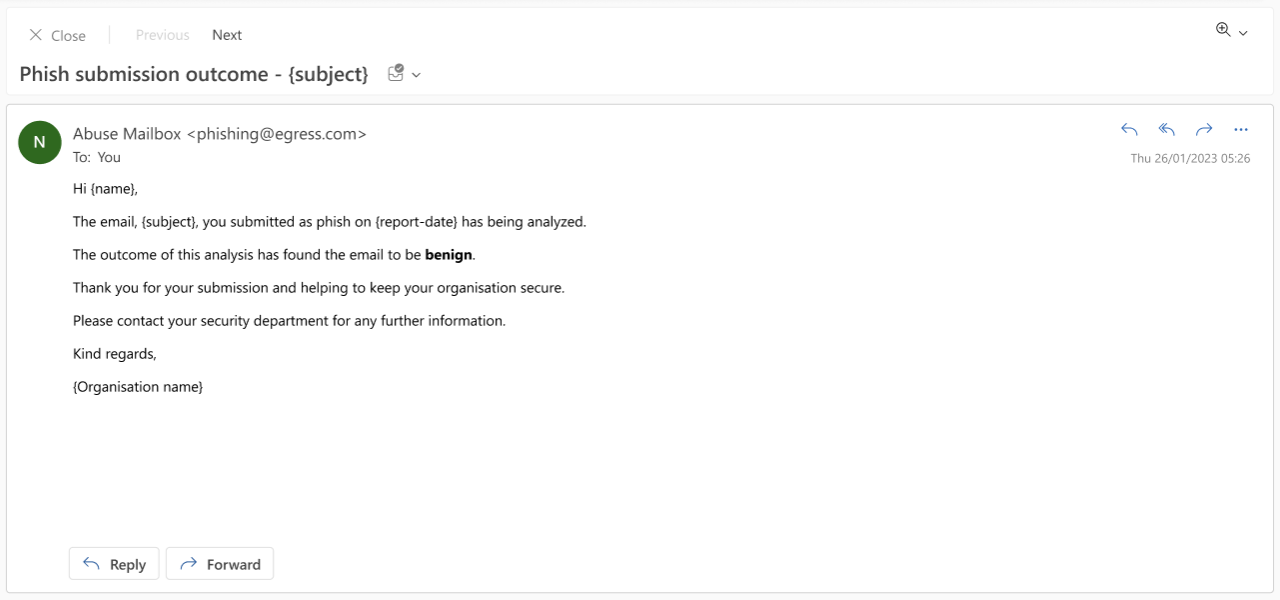Click the Thu 26/01/2023 timestamp
This screenshot has width=1280, height=600.
[1190, 157]
